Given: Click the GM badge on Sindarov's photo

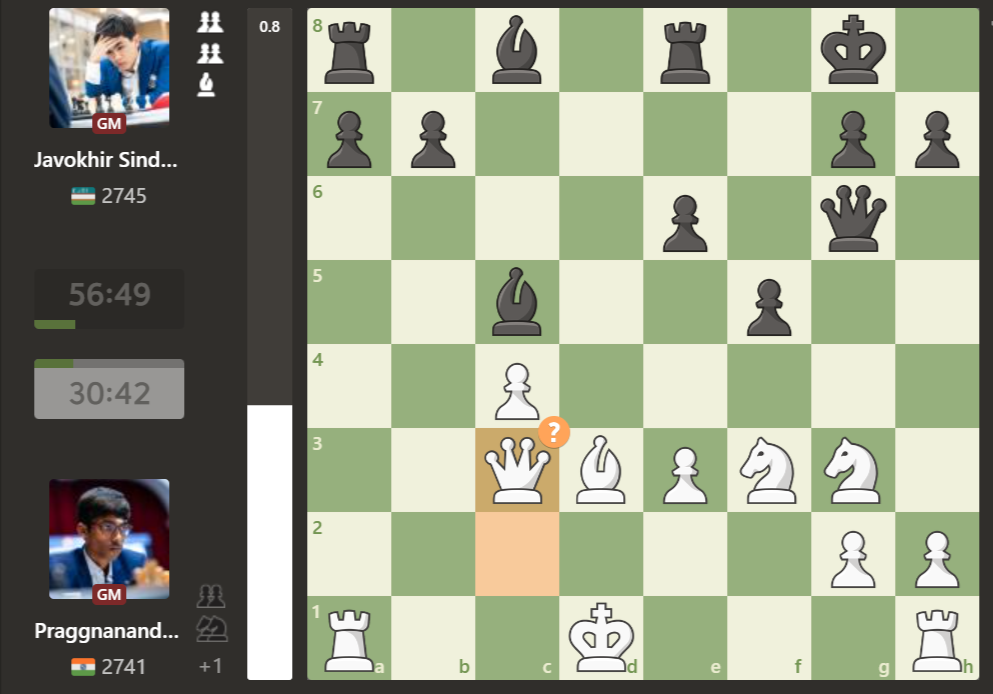Looking at the screenshot, I should click(110, 123).
